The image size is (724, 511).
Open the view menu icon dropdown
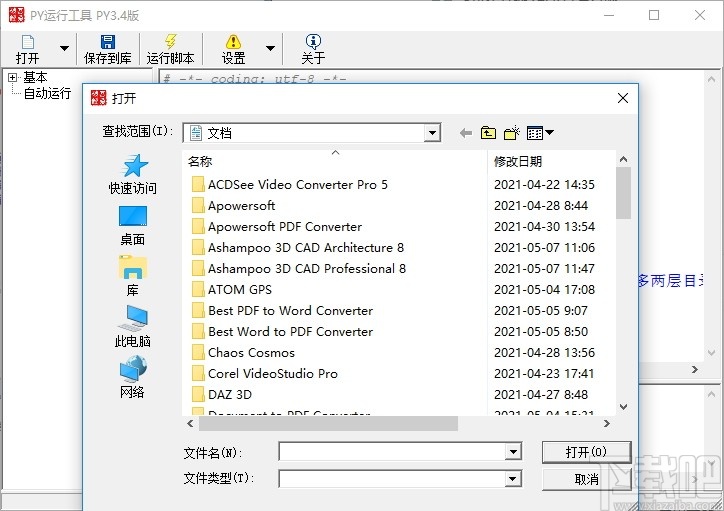pyautogui.click(x=540, y=133)
